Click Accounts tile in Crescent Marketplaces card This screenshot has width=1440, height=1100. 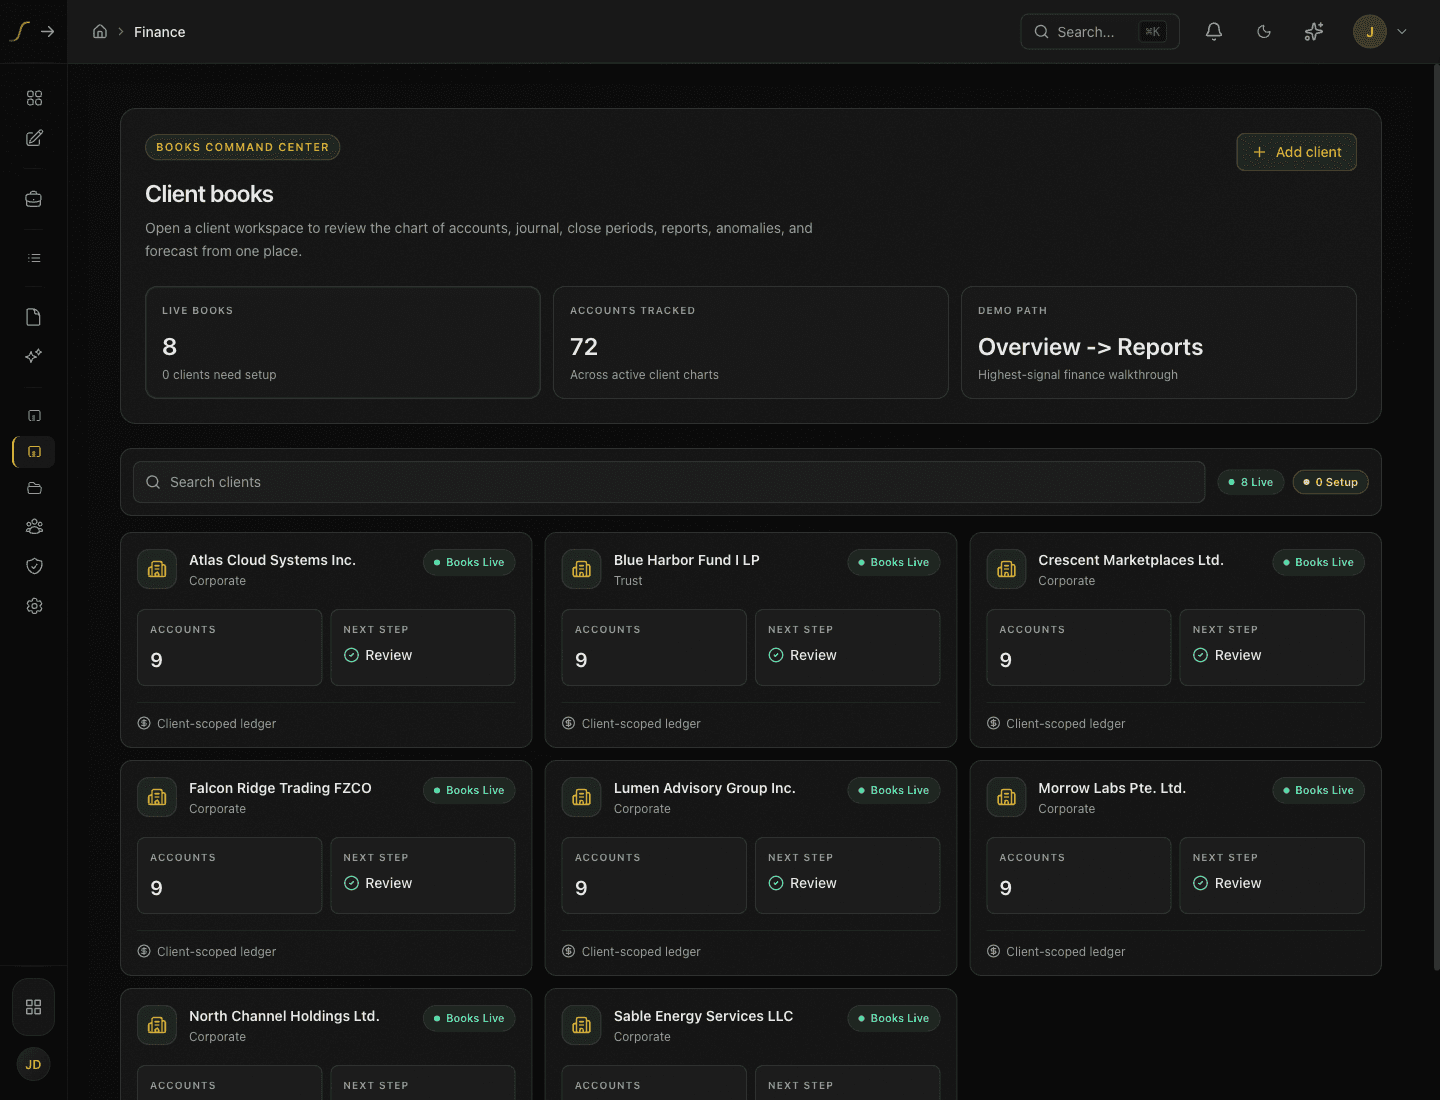click(1079, 648)
